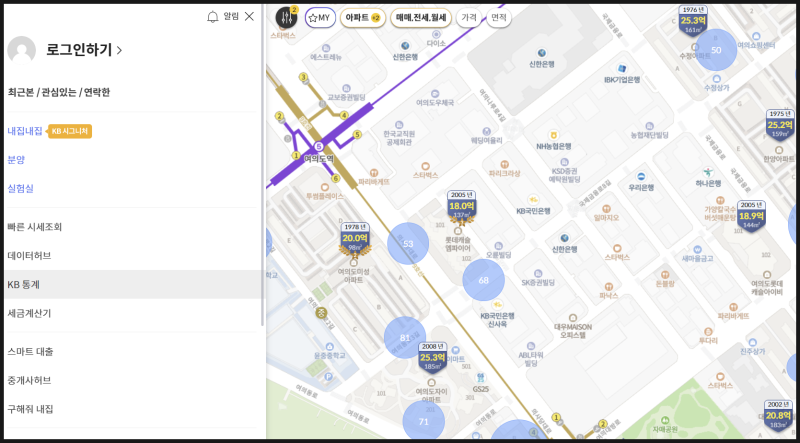800x443 pixels.
Task: Click the 하나은행 map icon
Action: click(x=708, y=172)
